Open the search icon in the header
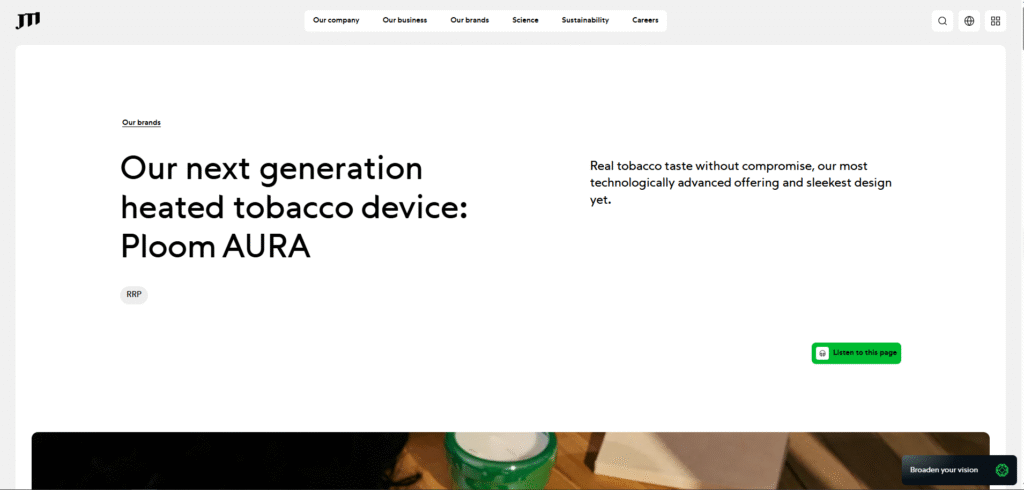This screenshot has height=490, width=1024. click(x=942, y=21)
